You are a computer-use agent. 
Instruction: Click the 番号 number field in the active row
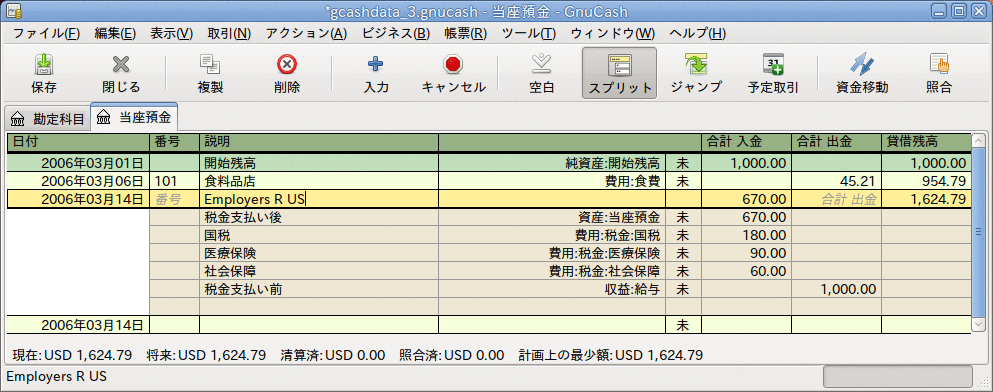[174, 199]
